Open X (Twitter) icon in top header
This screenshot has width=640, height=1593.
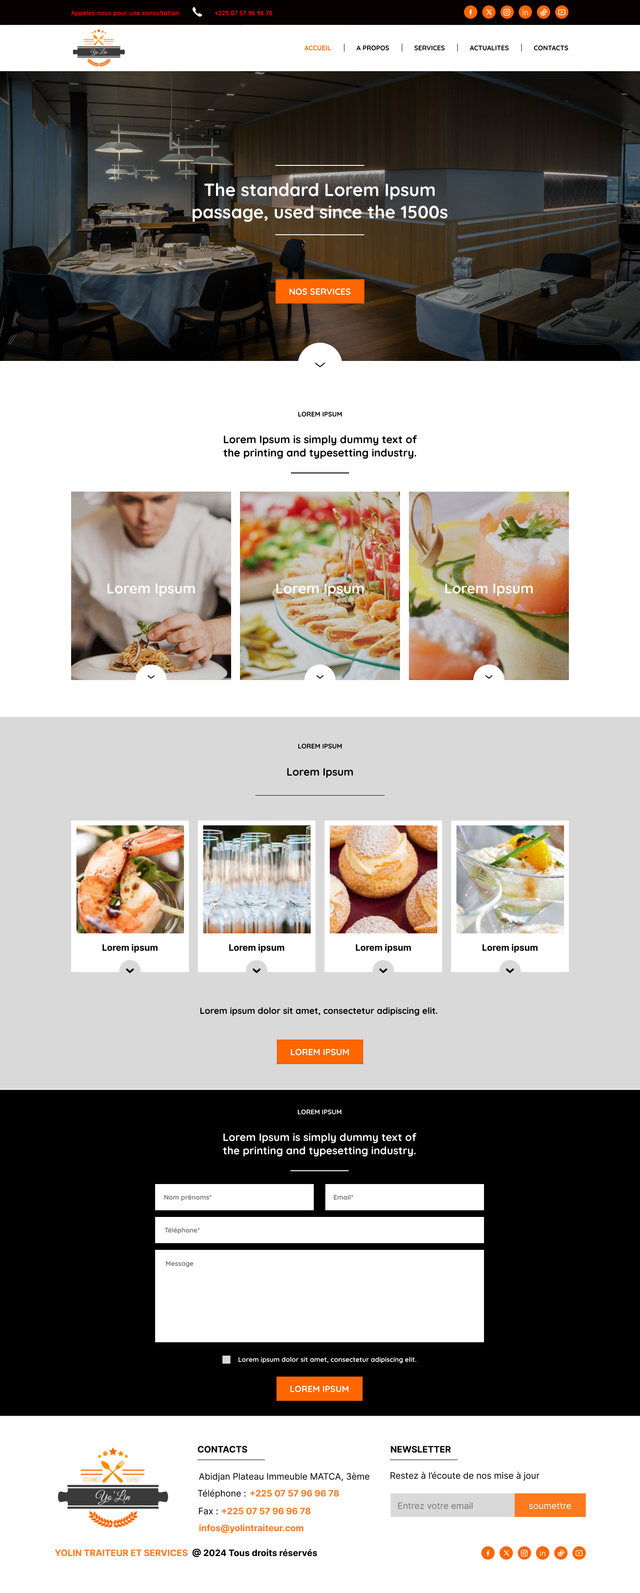pyautogui.click(x=489, y=12)
